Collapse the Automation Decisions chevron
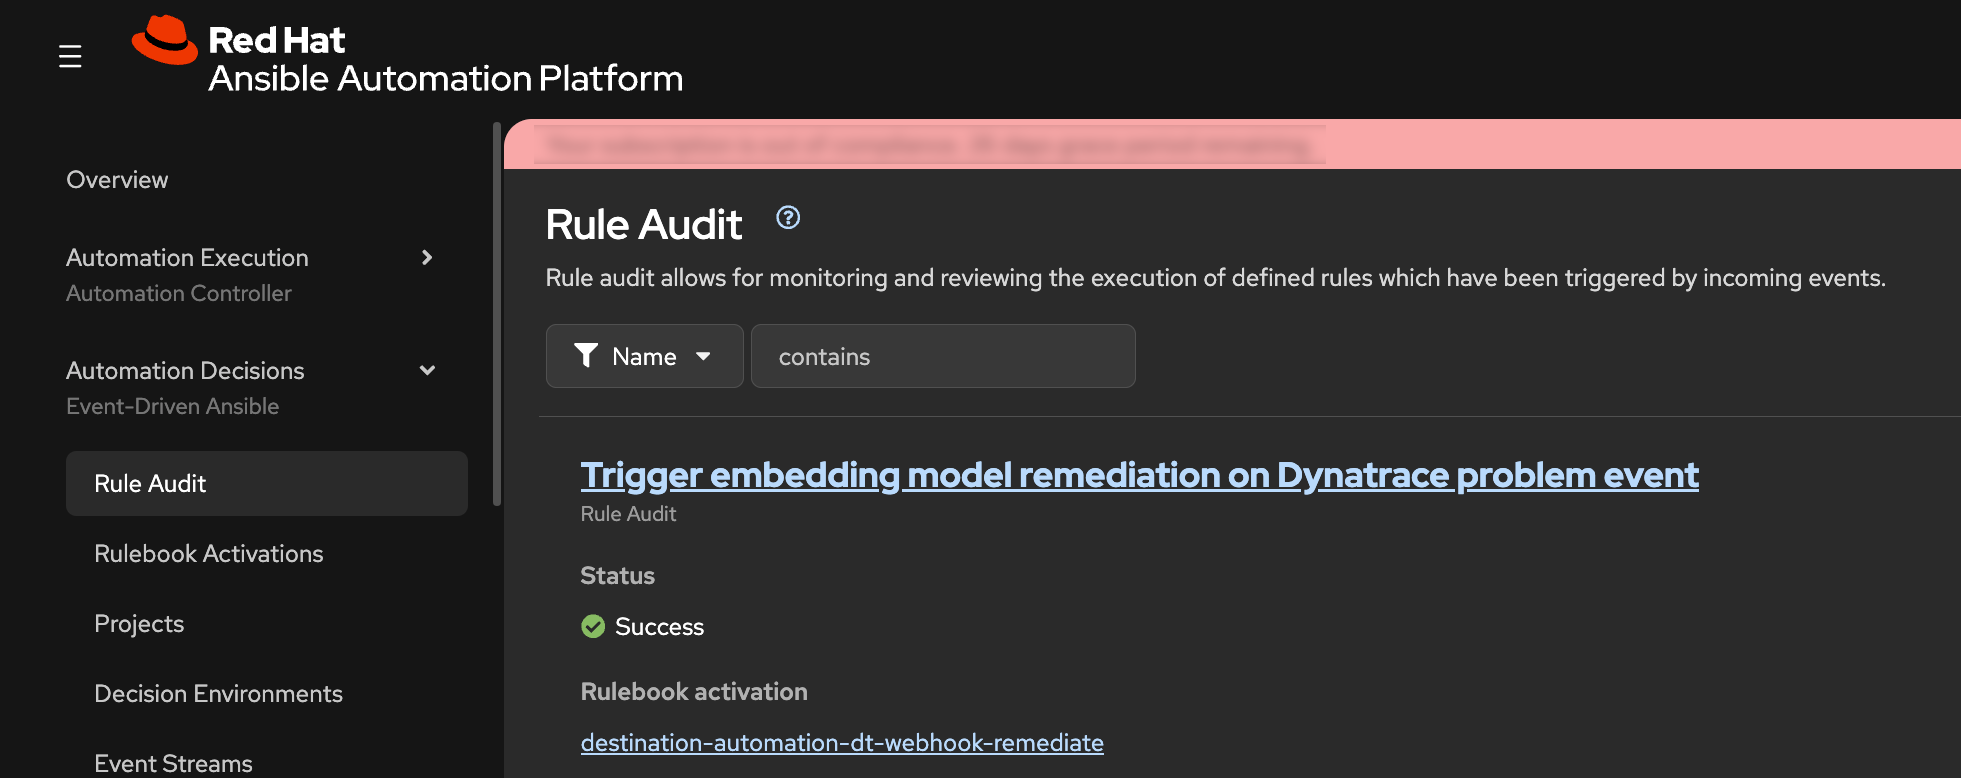This screenshot has width=1961, height=778. (427, 370)
